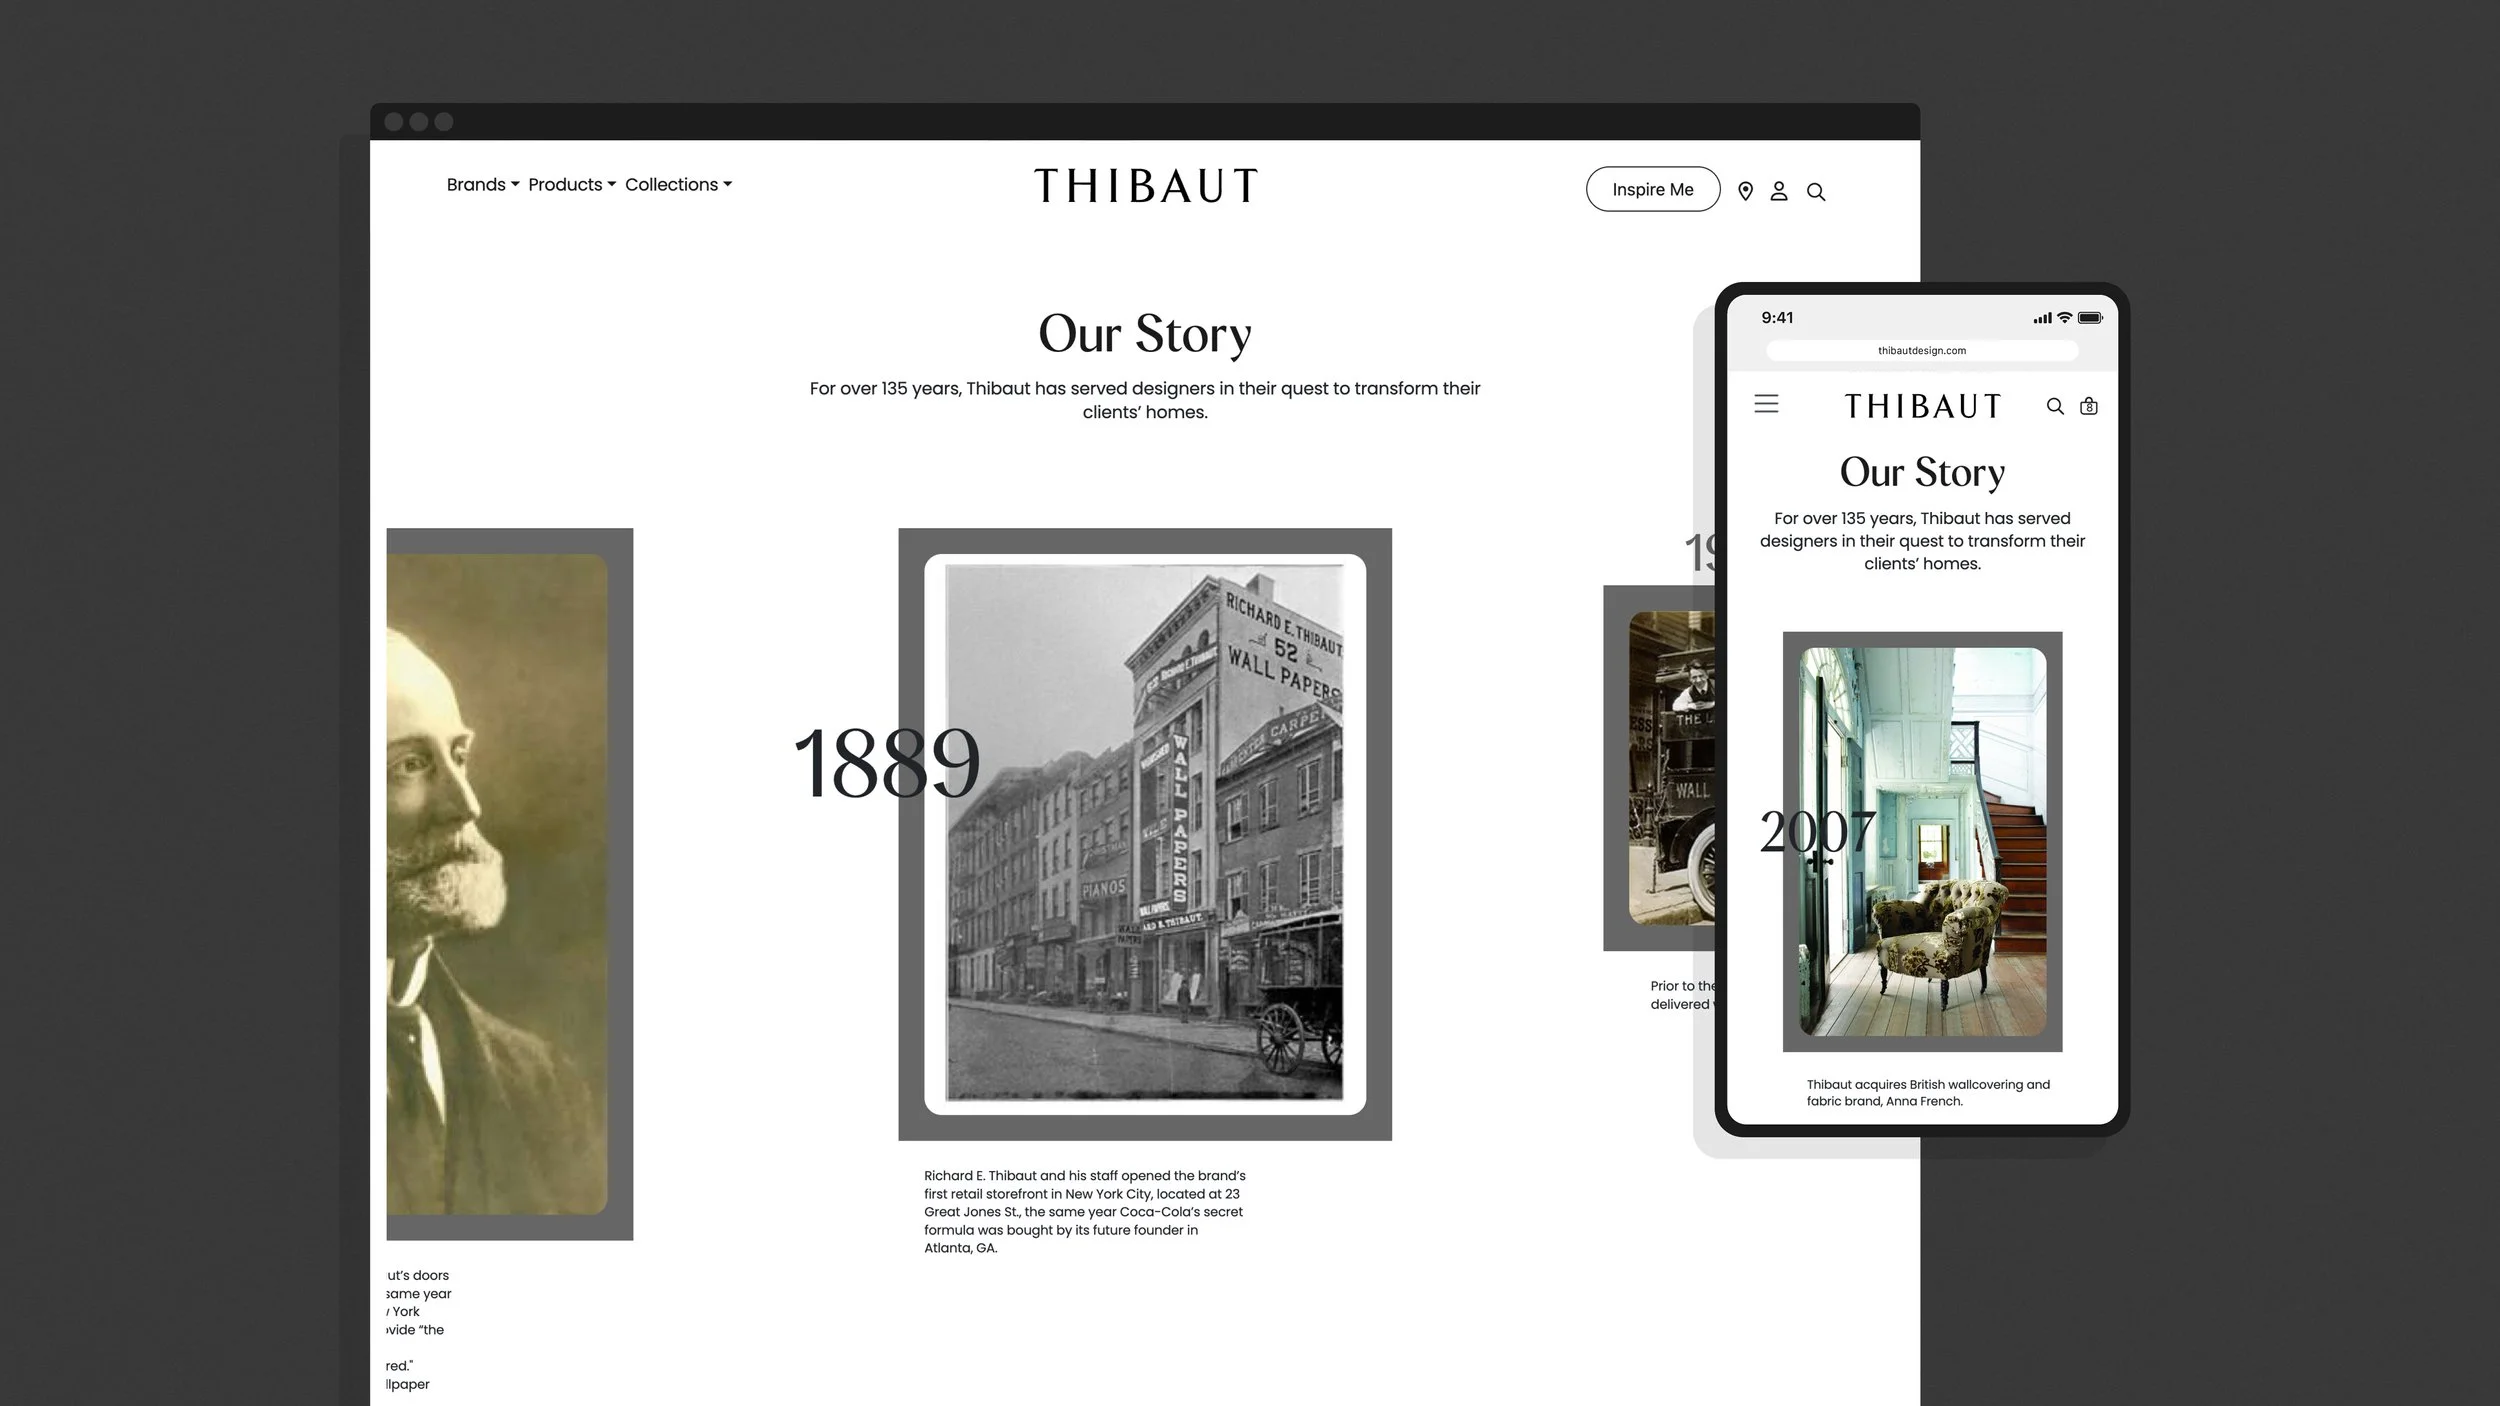Open the mobile shopping bag icon

(2089, 406)
